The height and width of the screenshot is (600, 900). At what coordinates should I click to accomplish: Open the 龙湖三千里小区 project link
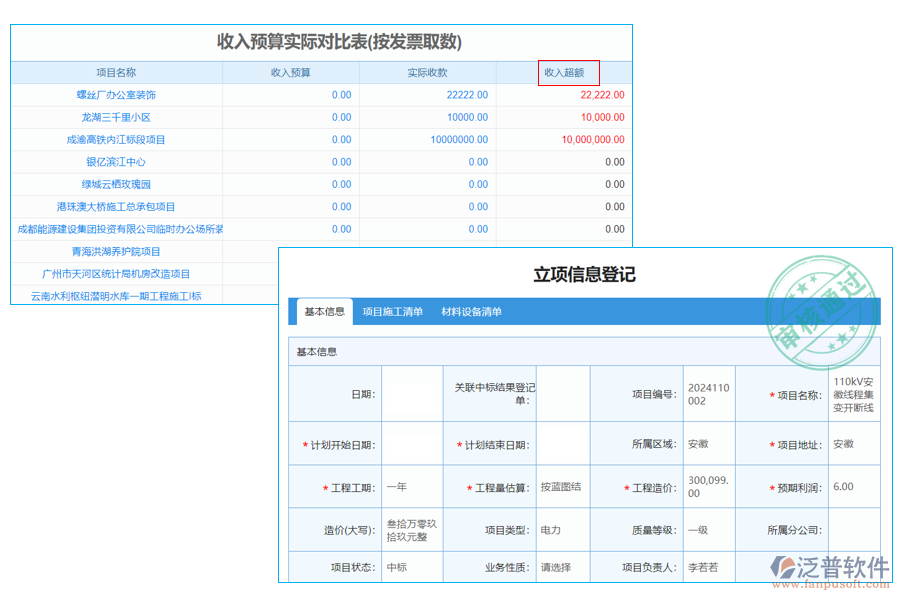(118, 117)
